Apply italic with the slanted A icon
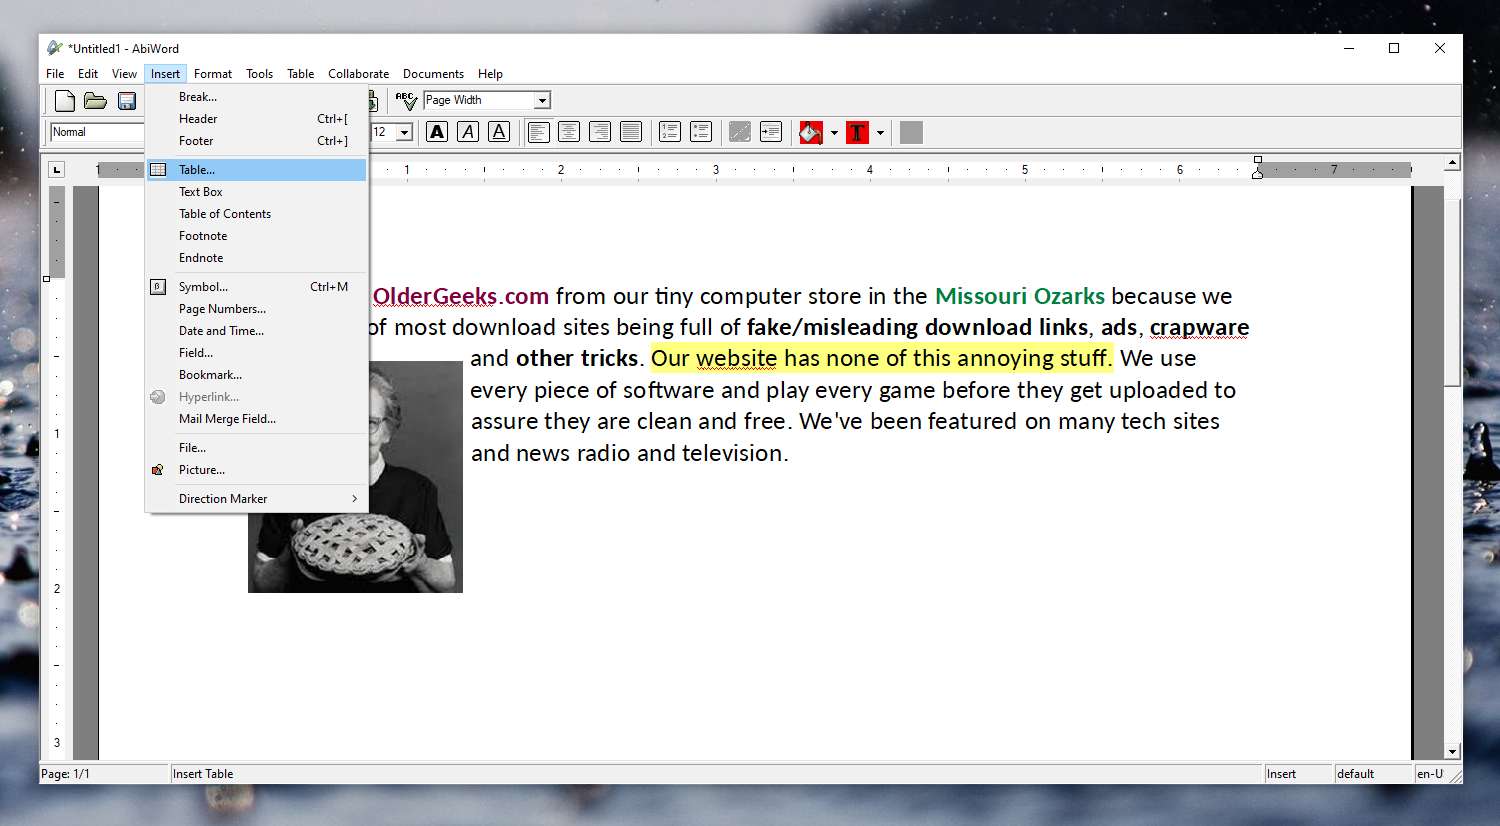Image resolution: width=1500 pixels, height=826 pixels. pyautogui.click(x=468, y=132)
